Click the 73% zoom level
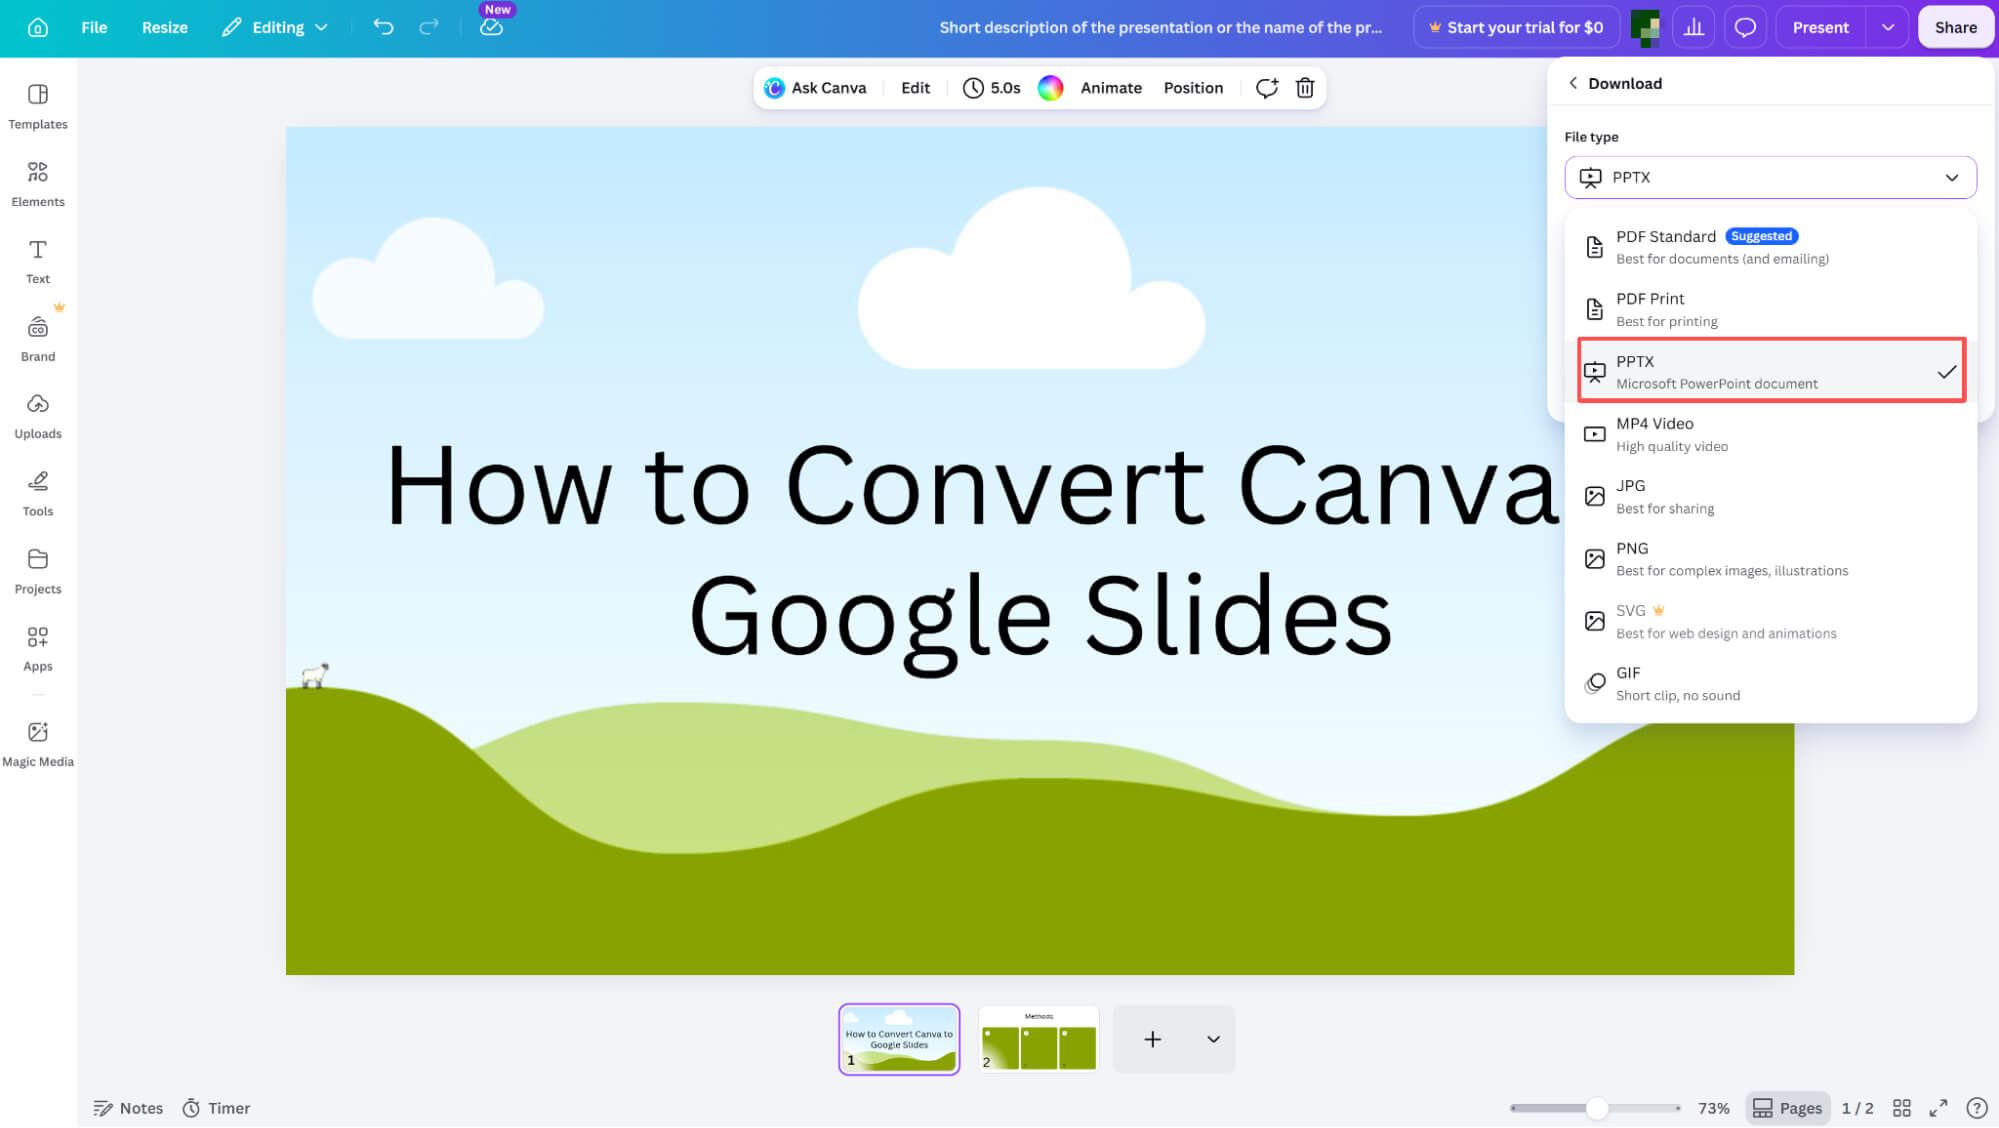Image resolution: width=1999 pixels, height=1128 pixels. tap(1713, 1108)
